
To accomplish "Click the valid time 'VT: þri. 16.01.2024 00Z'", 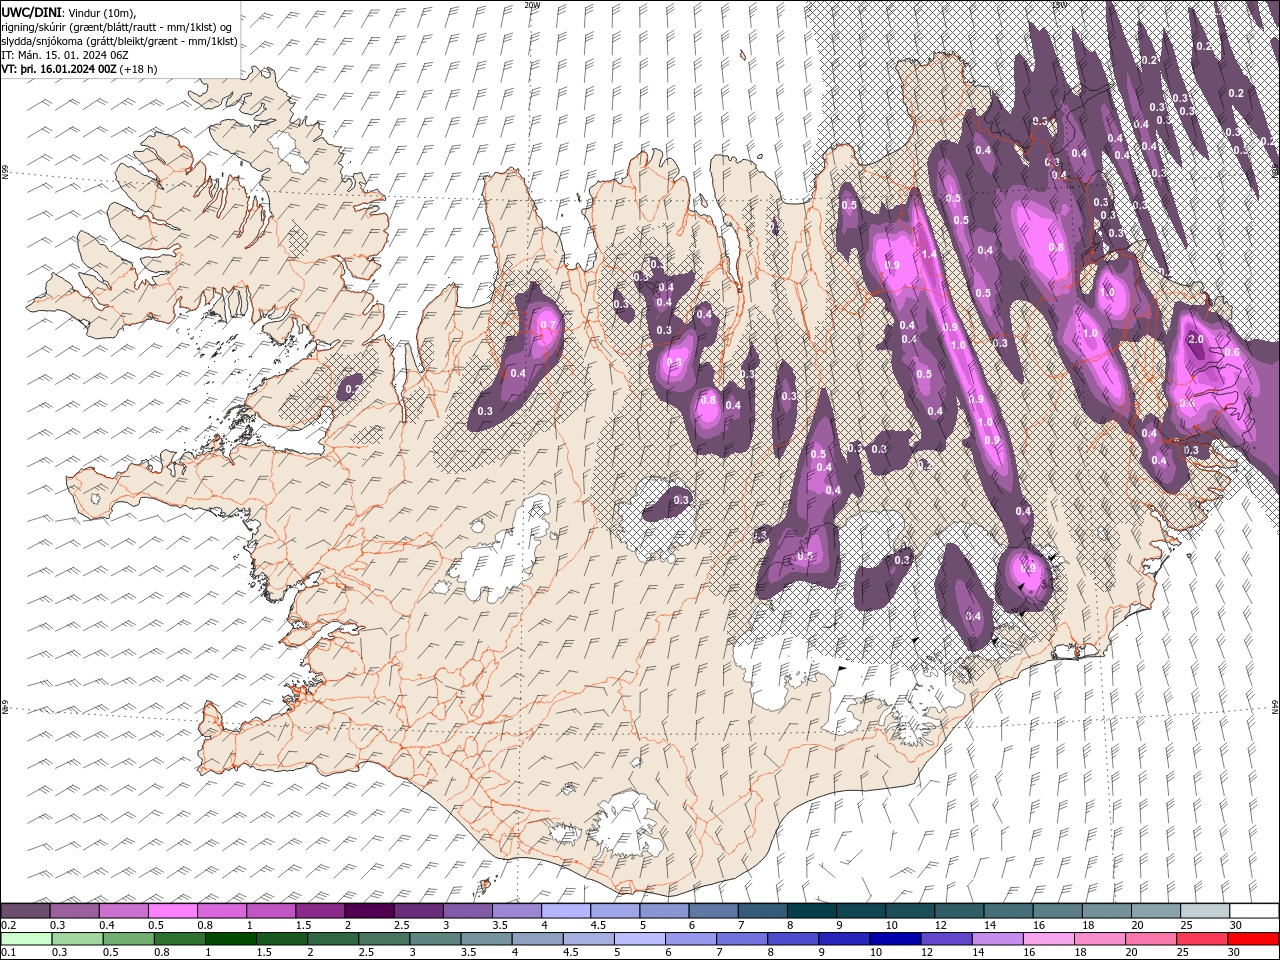I will 58,69.
